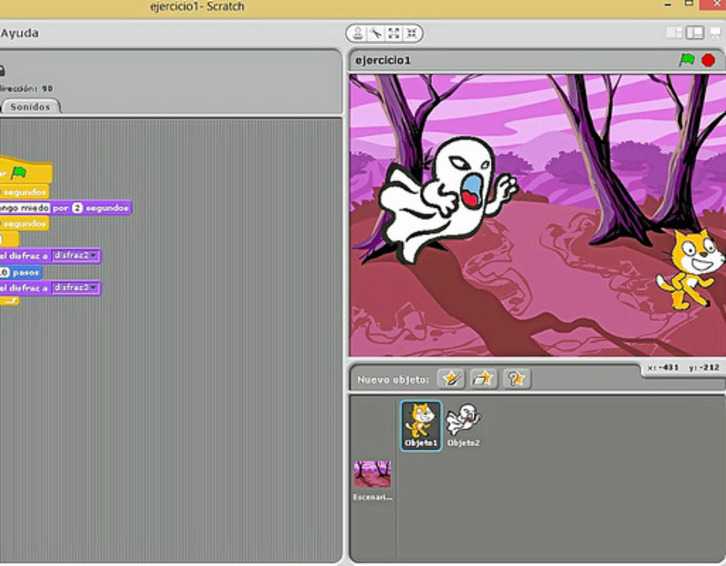The height and width of the screenshot is (566, 726).
Task: Select the Objeto1 cat sprite thumbnail
Action: tap(421, 424)
